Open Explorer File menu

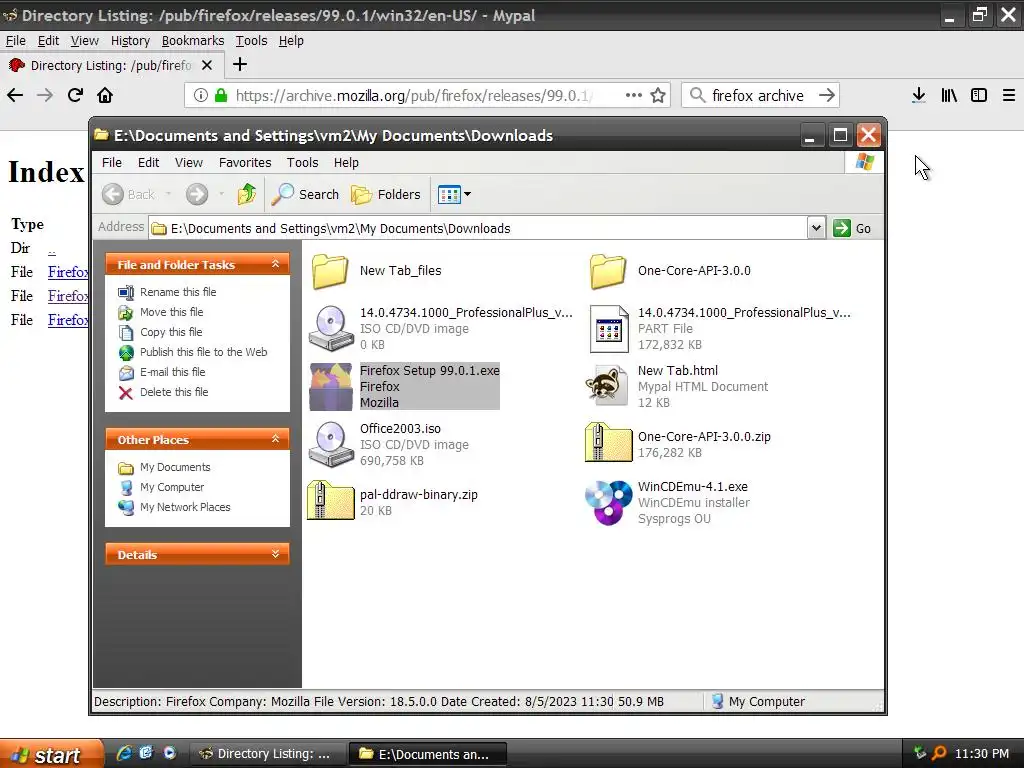112,162
